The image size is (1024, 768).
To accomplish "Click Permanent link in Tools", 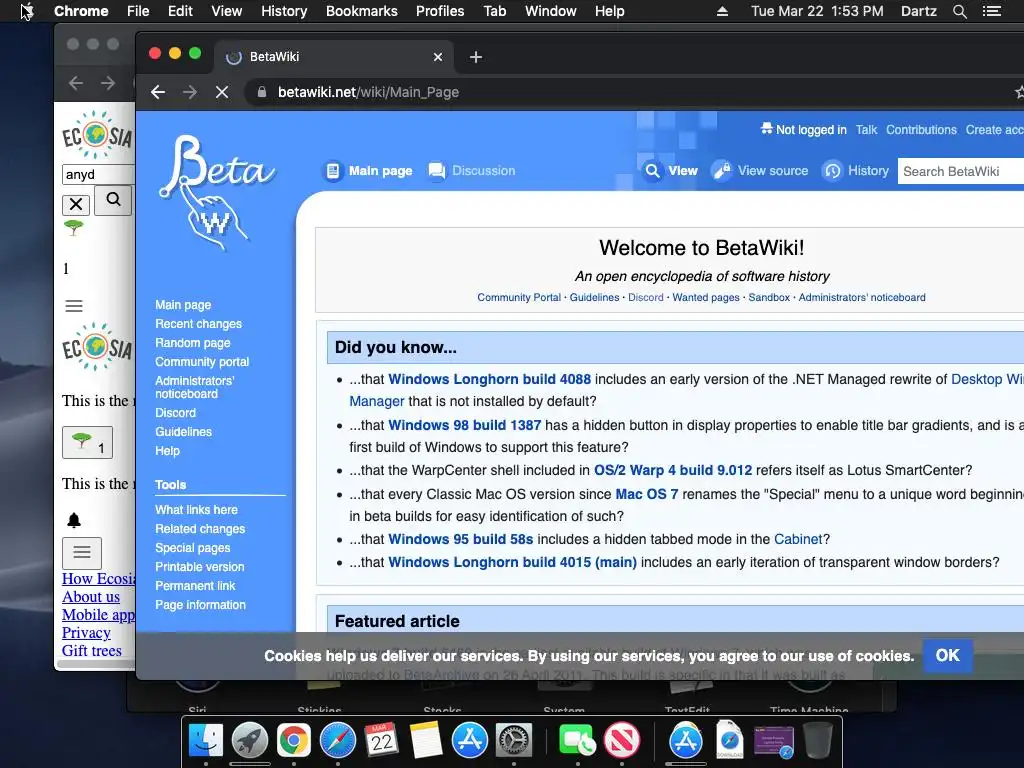I will click(x=195, y=586).
